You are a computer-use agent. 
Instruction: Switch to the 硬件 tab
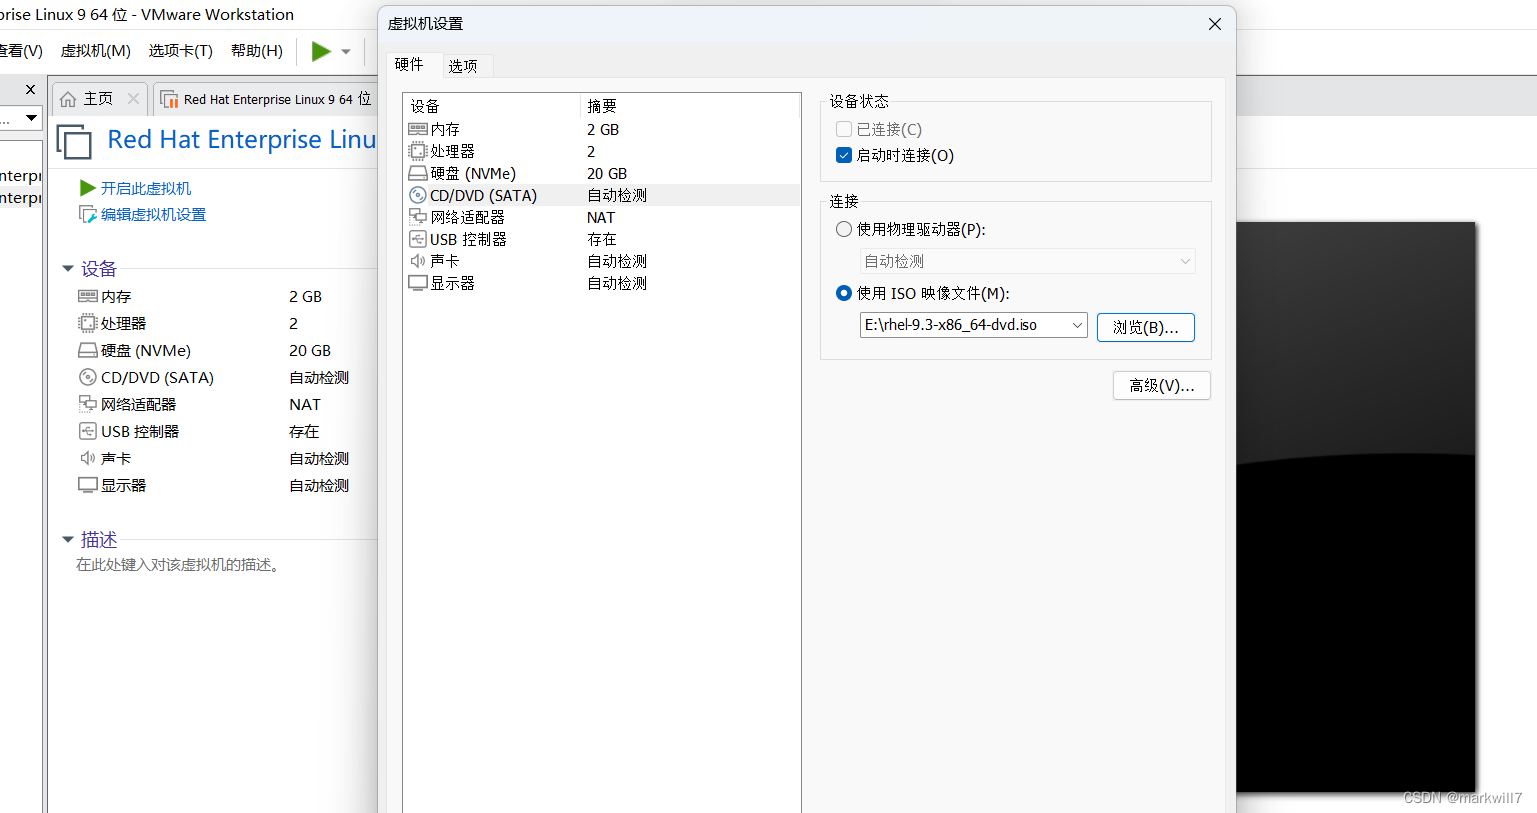pos(410,64)
